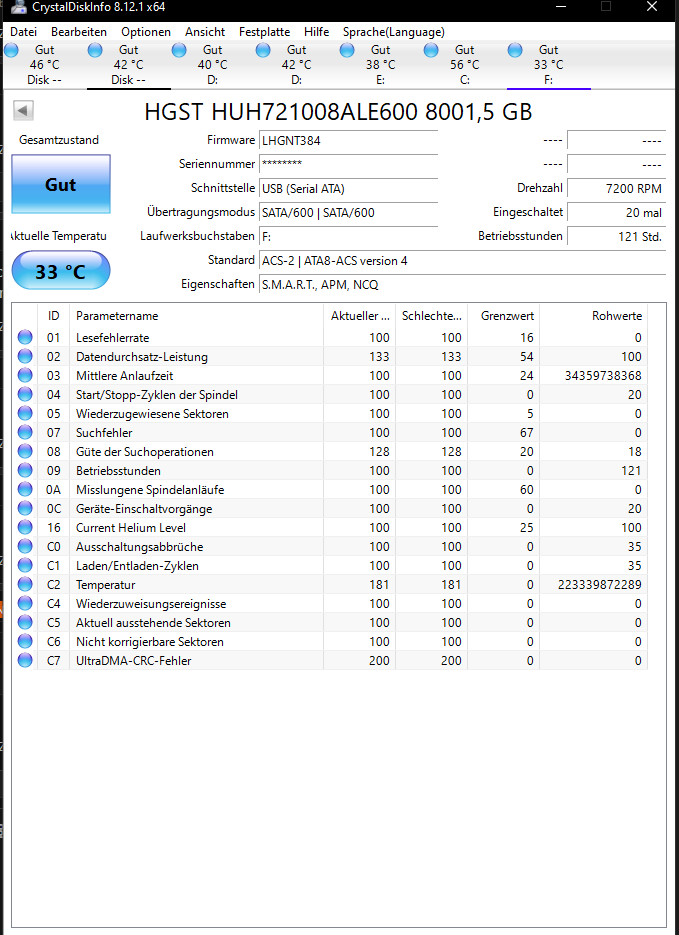The image size is (679, 935).
Task: Click status icon for Güte der Suchoperationen
Action: pyautogui.click(x=25, y=451)
